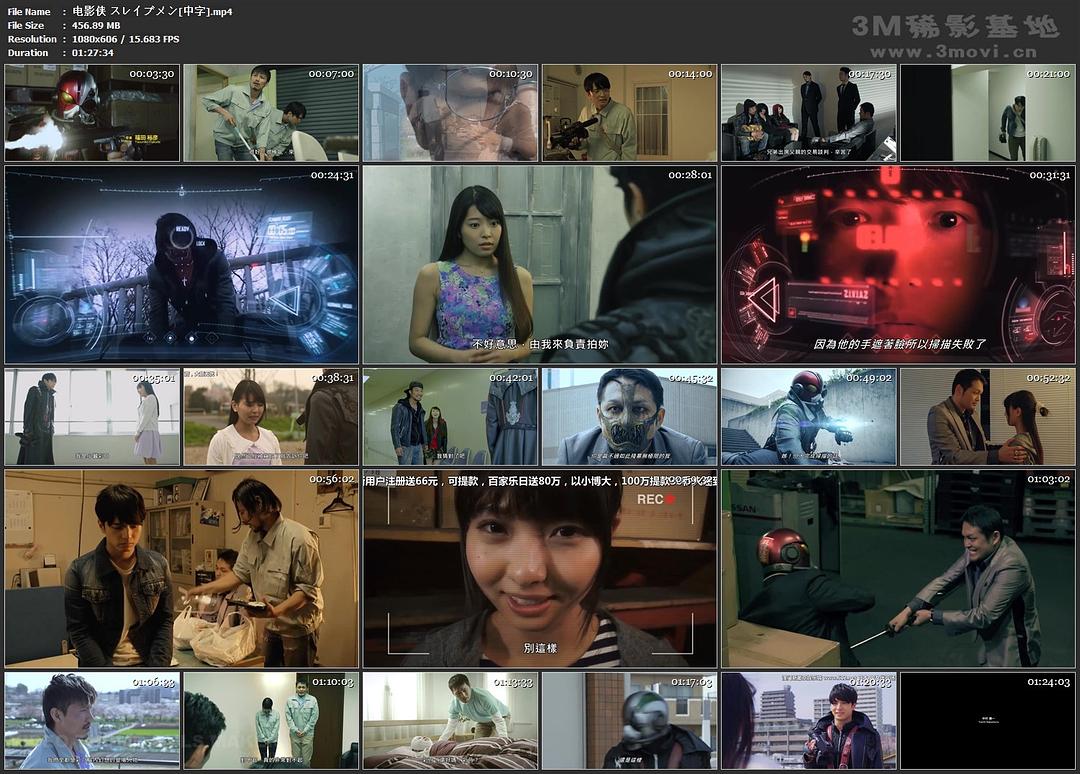
Task: Open the www.3movi.cn website link
Action: [954, 52]
